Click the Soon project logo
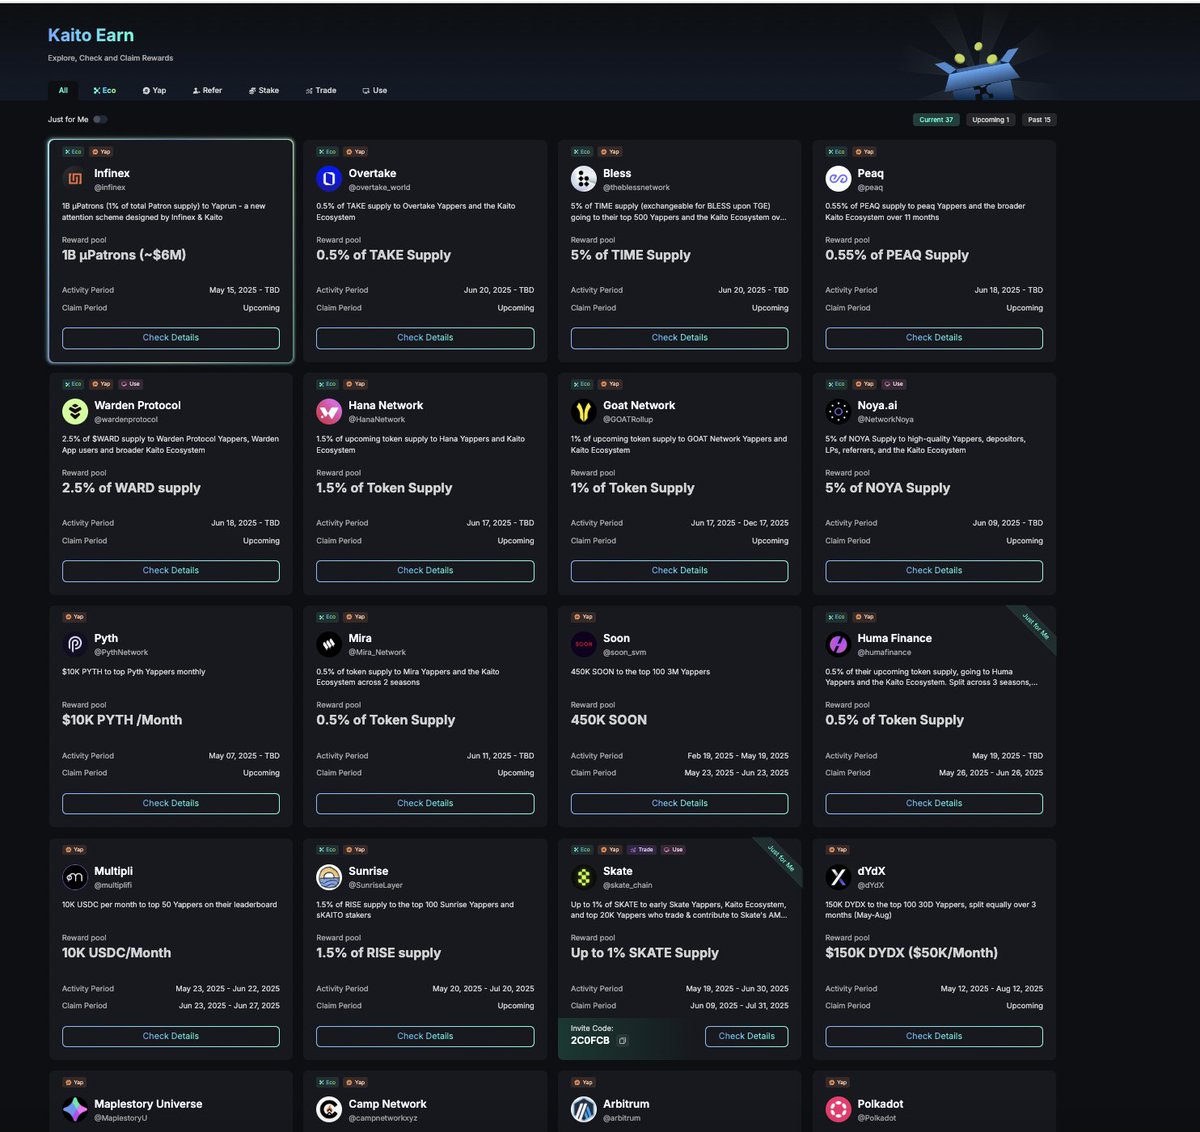Screen dimensions: 1200x1132 click(x=584, y=644)
